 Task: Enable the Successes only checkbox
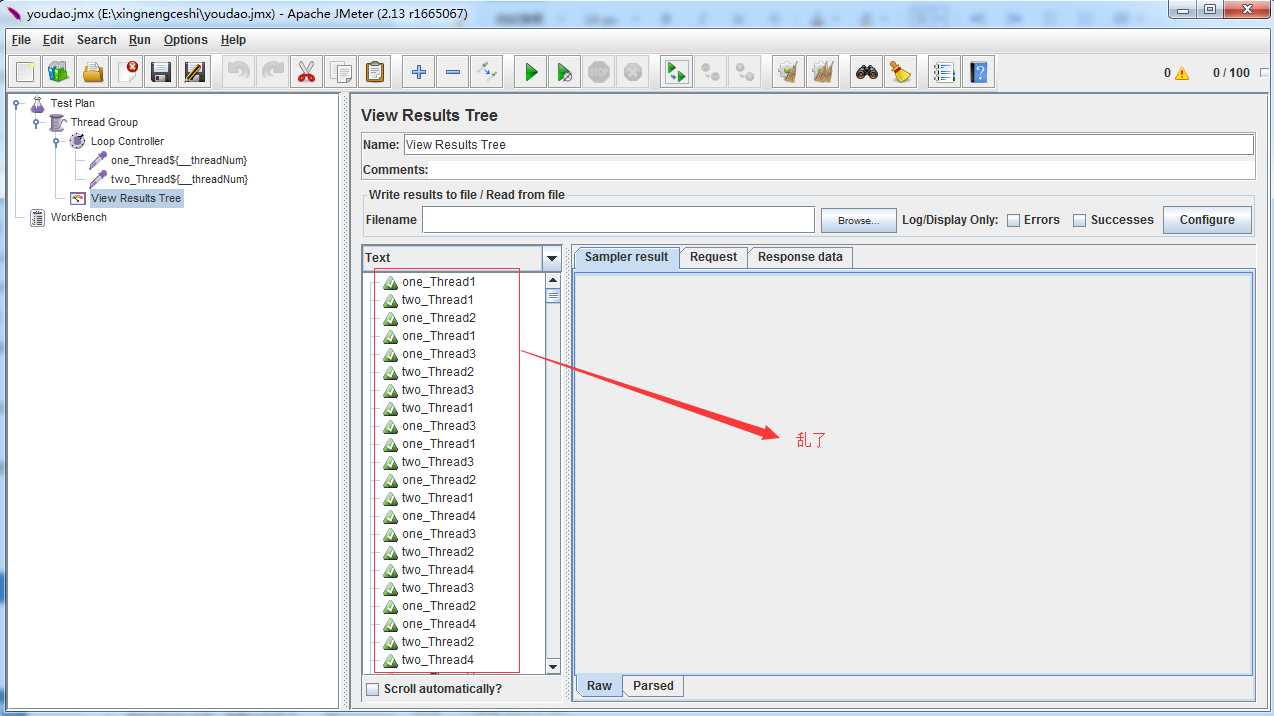pos(1080,220)
